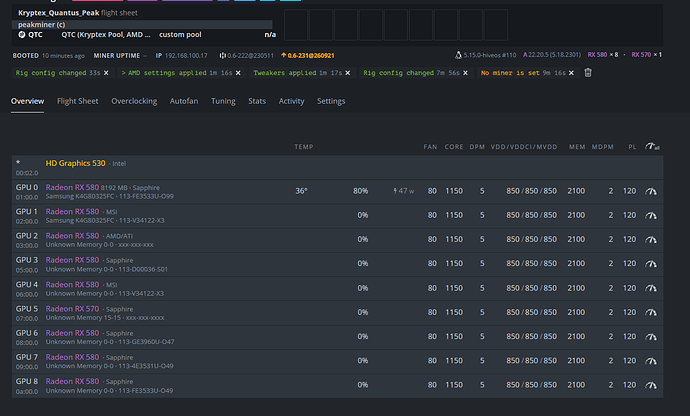Click the upgrade arrow 0.6-231@260921

tap(308, 55)
